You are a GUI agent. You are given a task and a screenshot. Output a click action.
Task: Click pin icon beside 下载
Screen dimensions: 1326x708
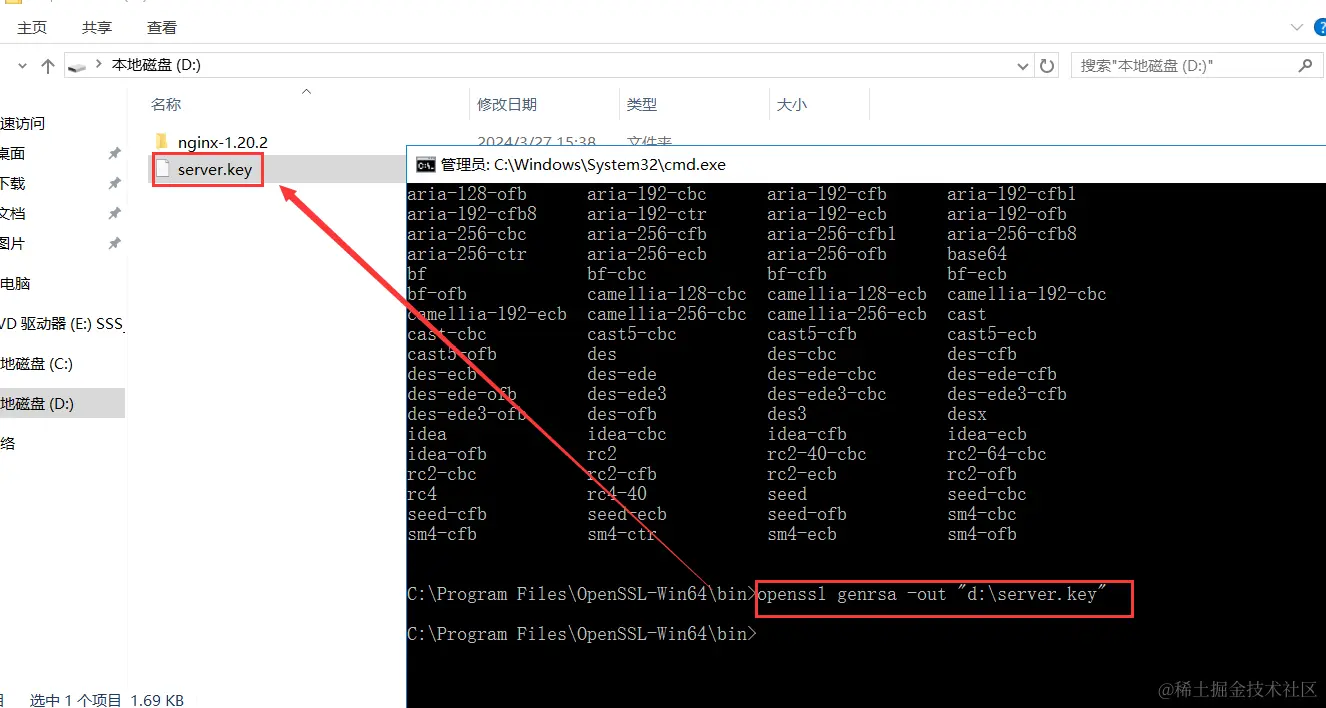click(114, 183)
